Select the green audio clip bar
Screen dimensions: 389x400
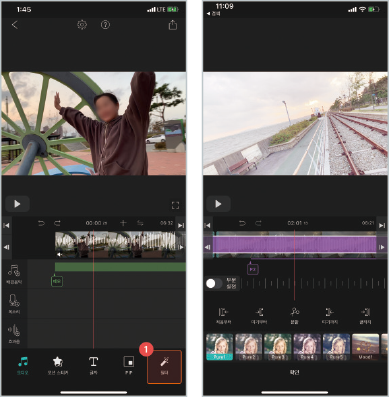click(120, 267)
